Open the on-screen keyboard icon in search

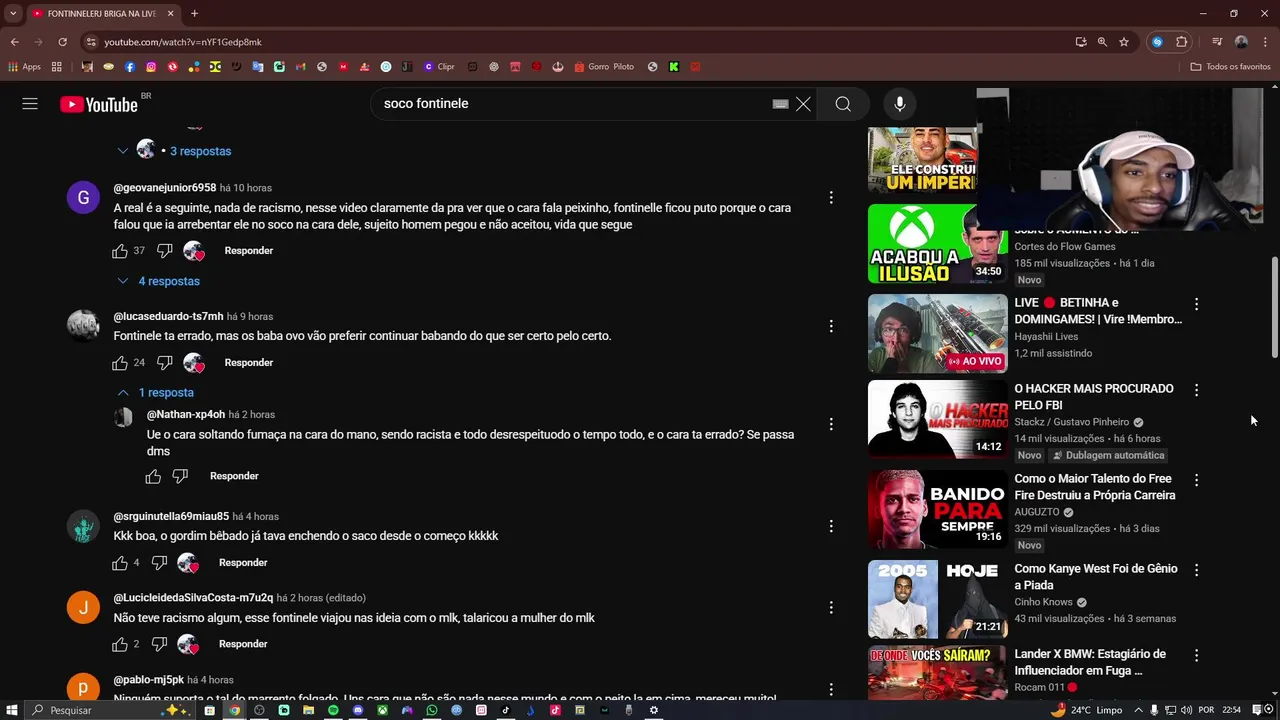point(781,104)
